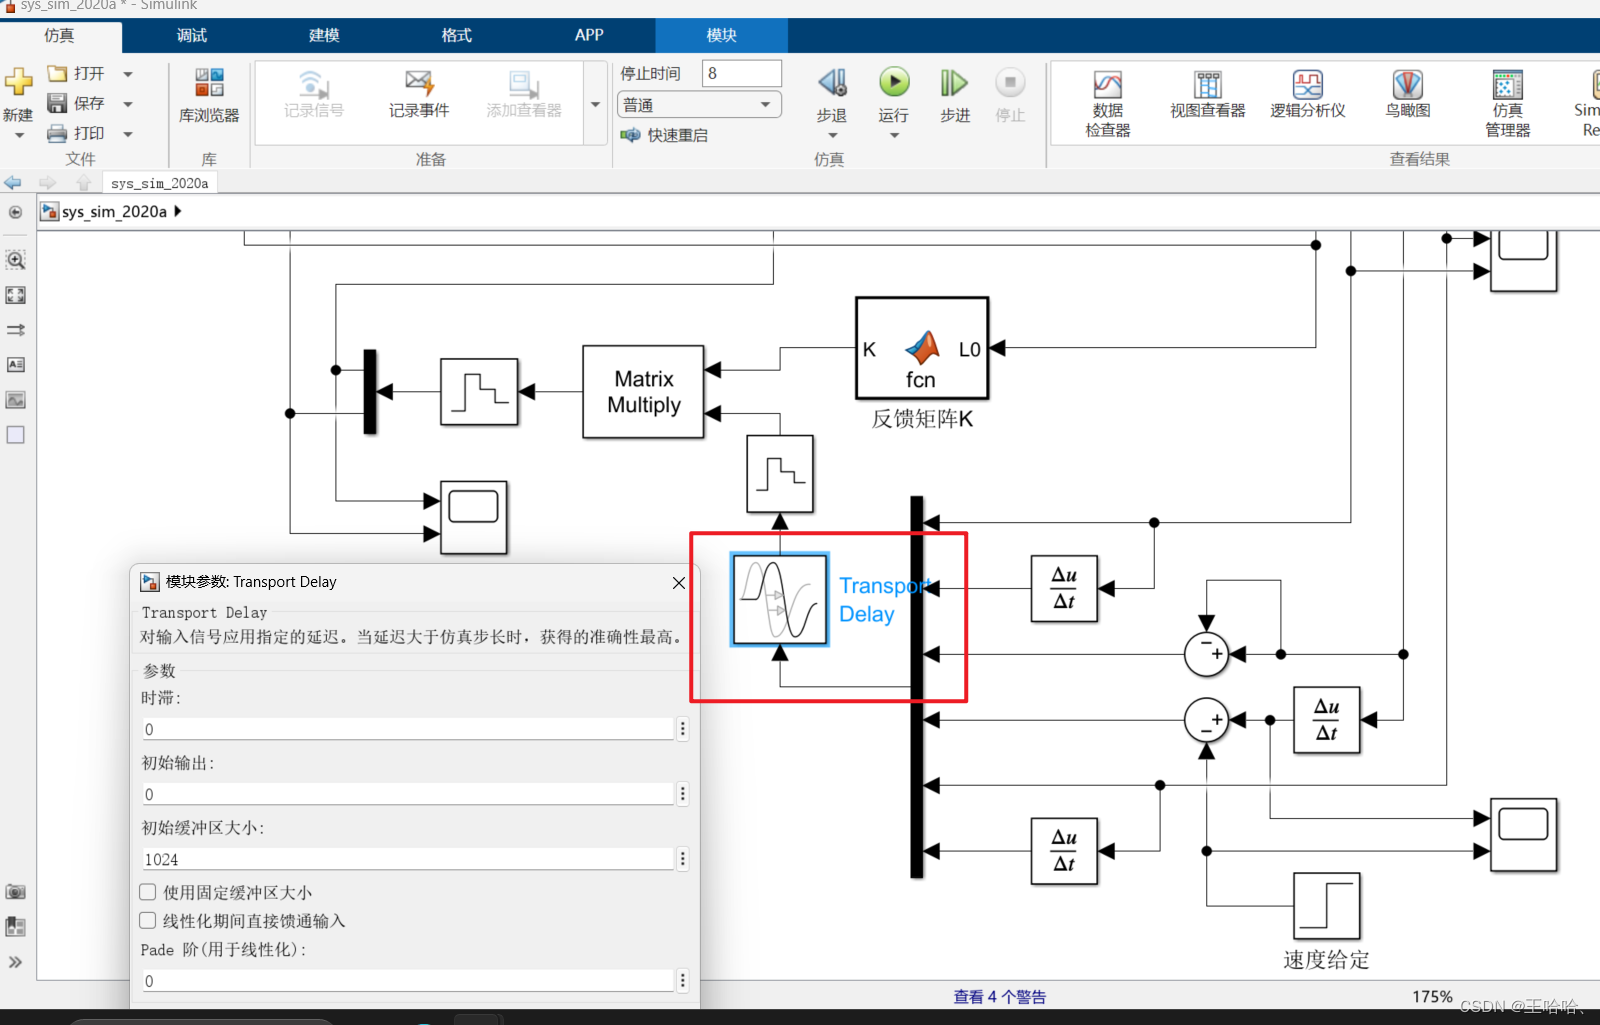Open the options menu beside buffer size field
The image size is (1600, 1025).
point(683,859)
